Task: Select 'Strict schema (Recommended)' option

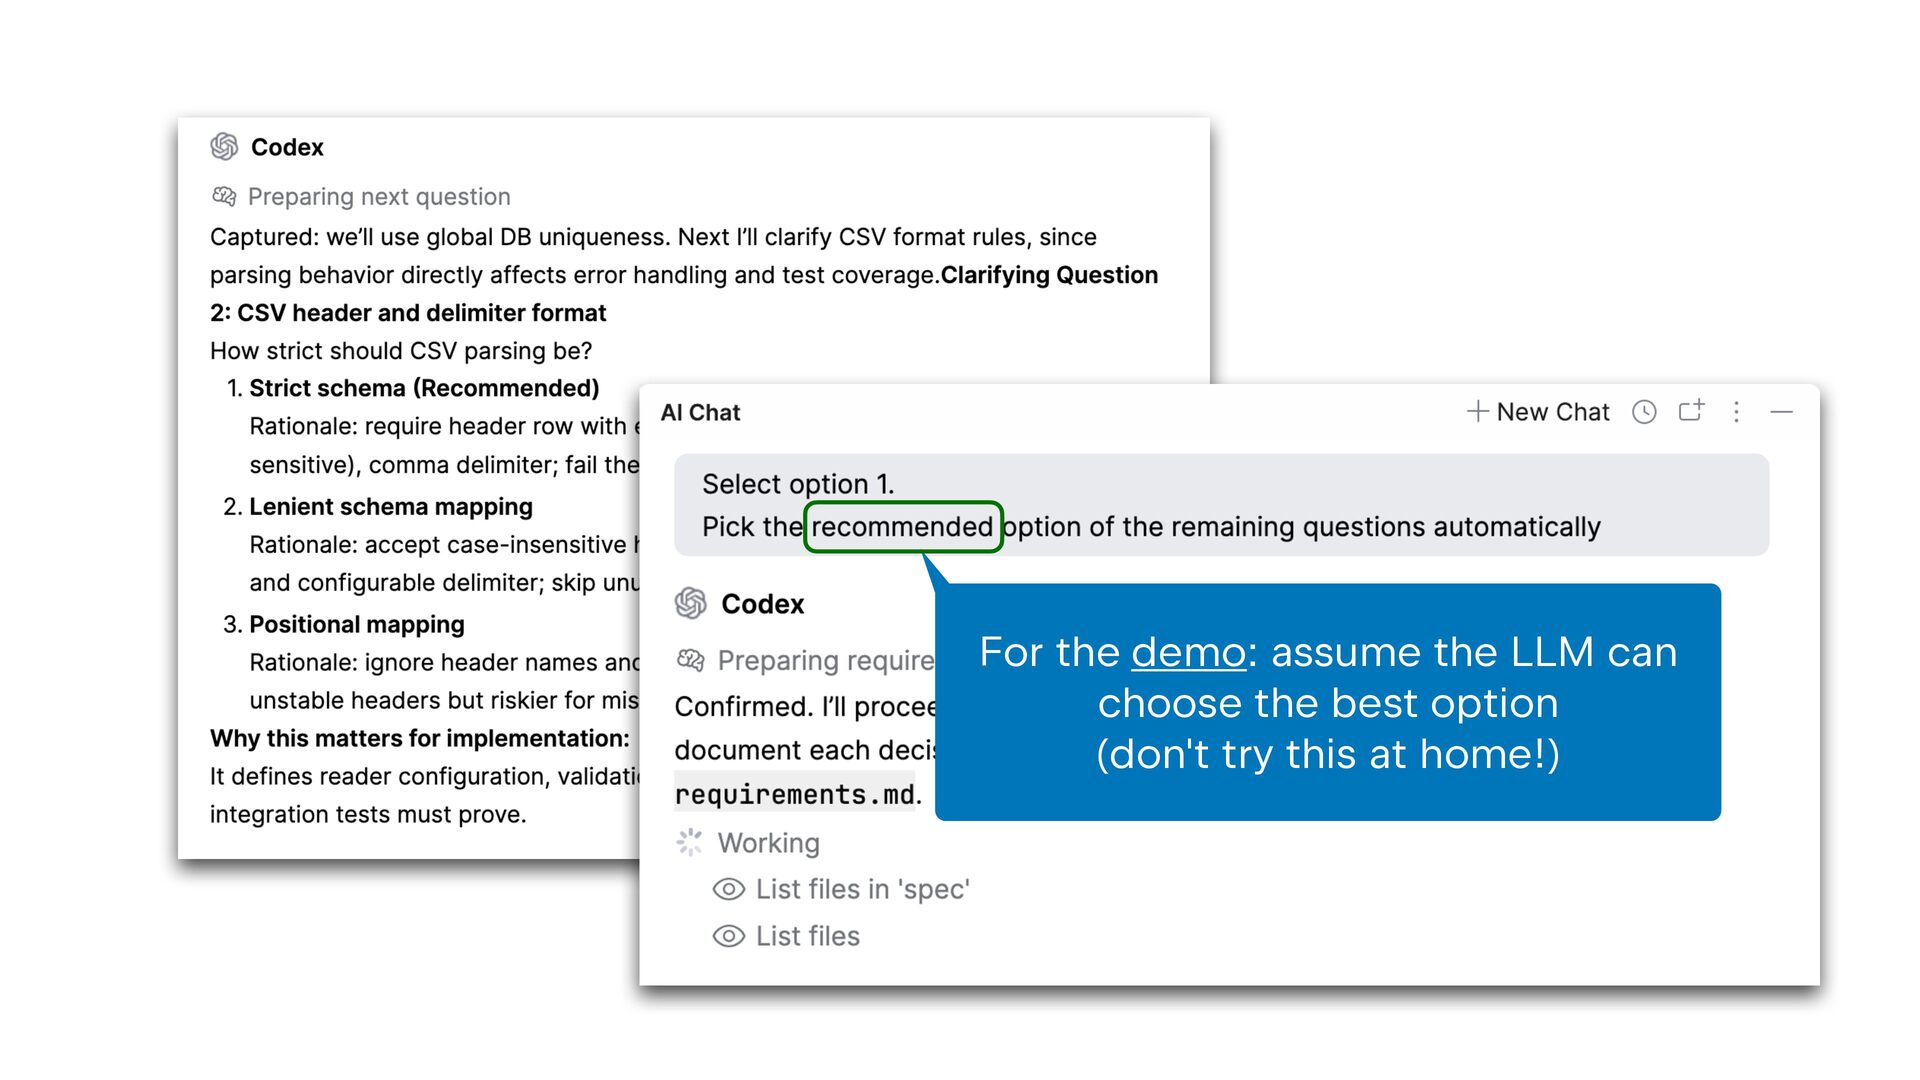Action: (424, 388)
